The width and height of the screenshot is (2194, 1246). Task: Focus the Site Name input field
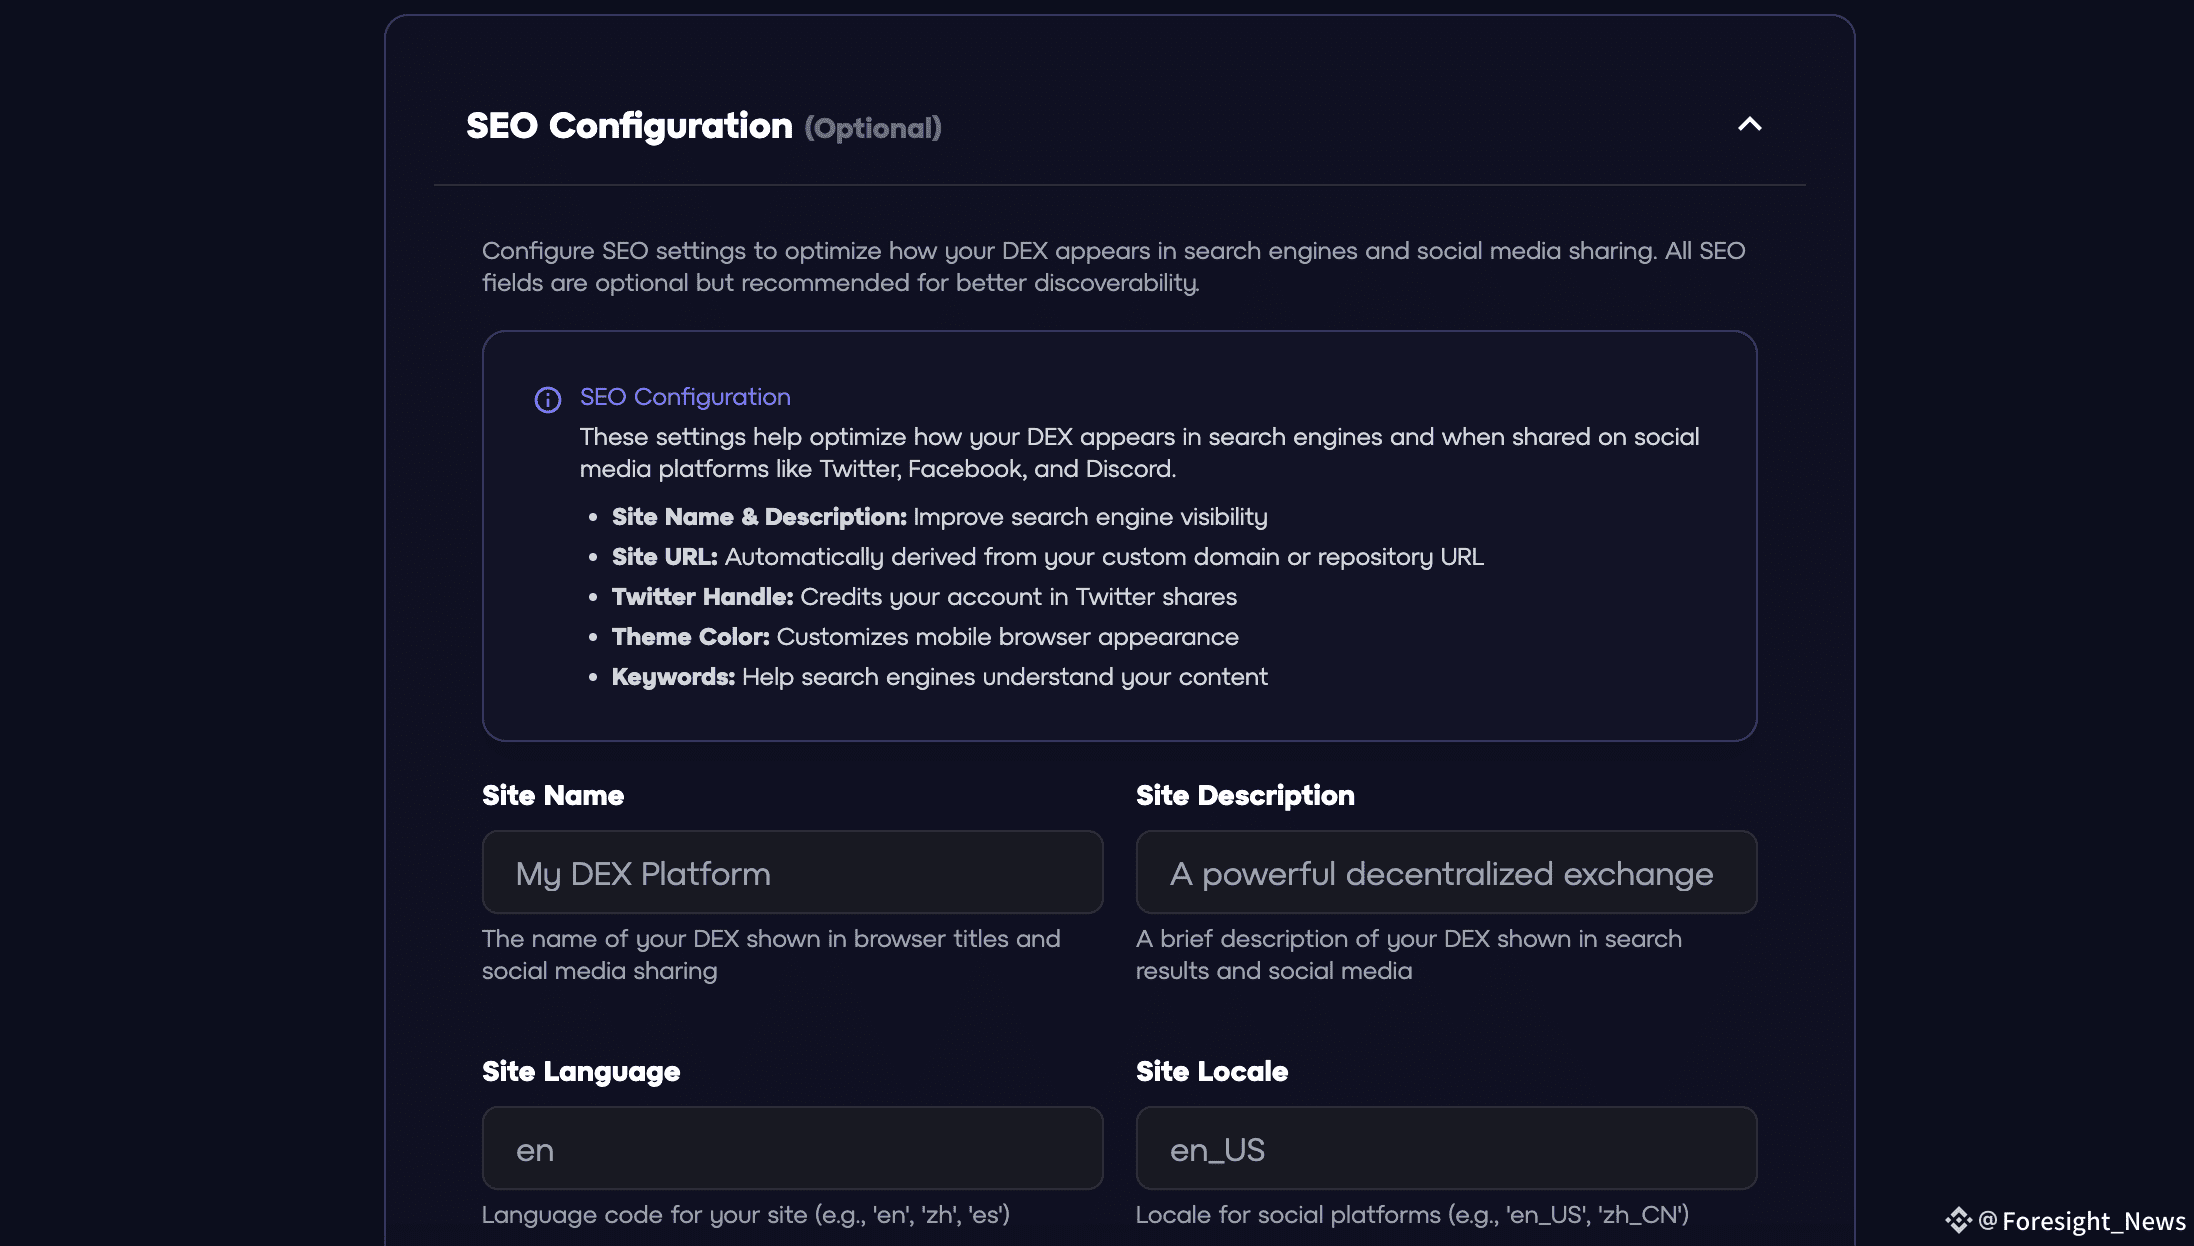click(792, 873)
